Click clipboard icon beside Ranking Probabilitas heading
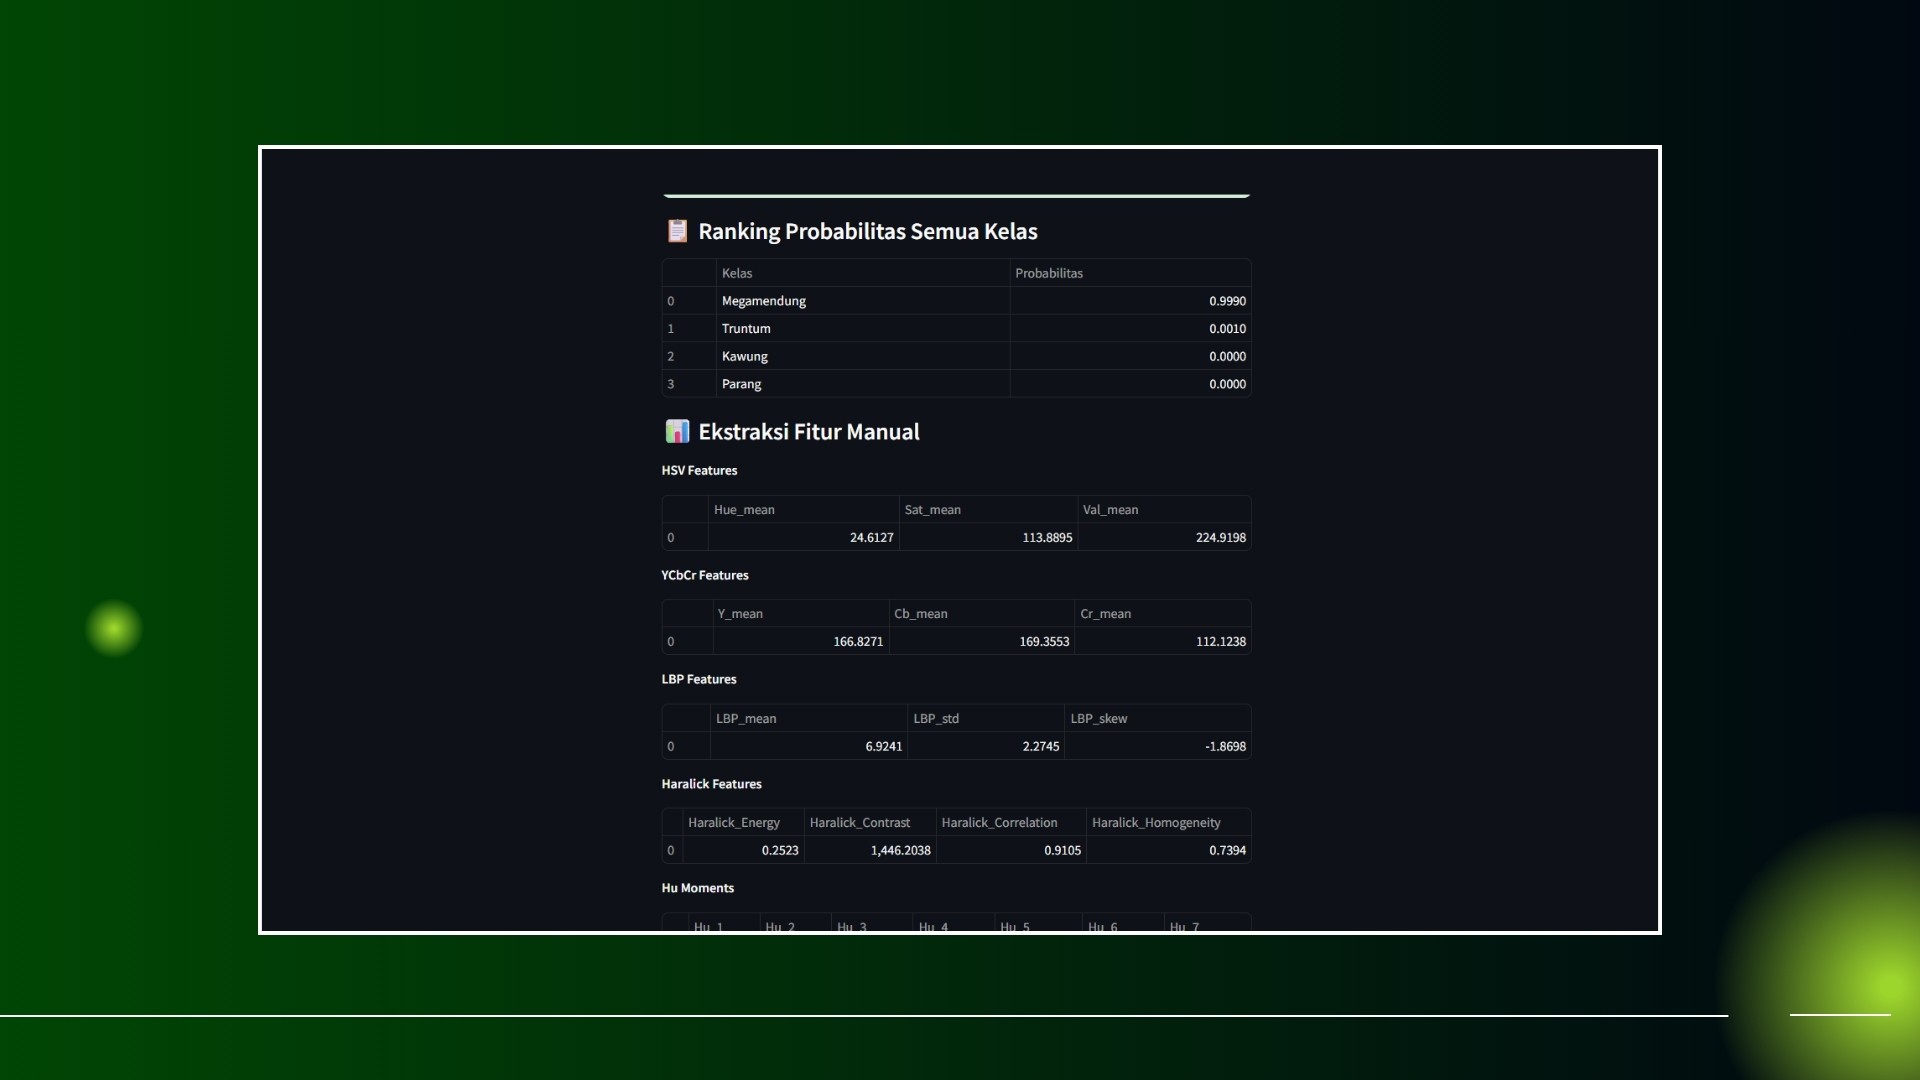Image resolution: width=1920 pixels, height=1080 pixels. 677,231
